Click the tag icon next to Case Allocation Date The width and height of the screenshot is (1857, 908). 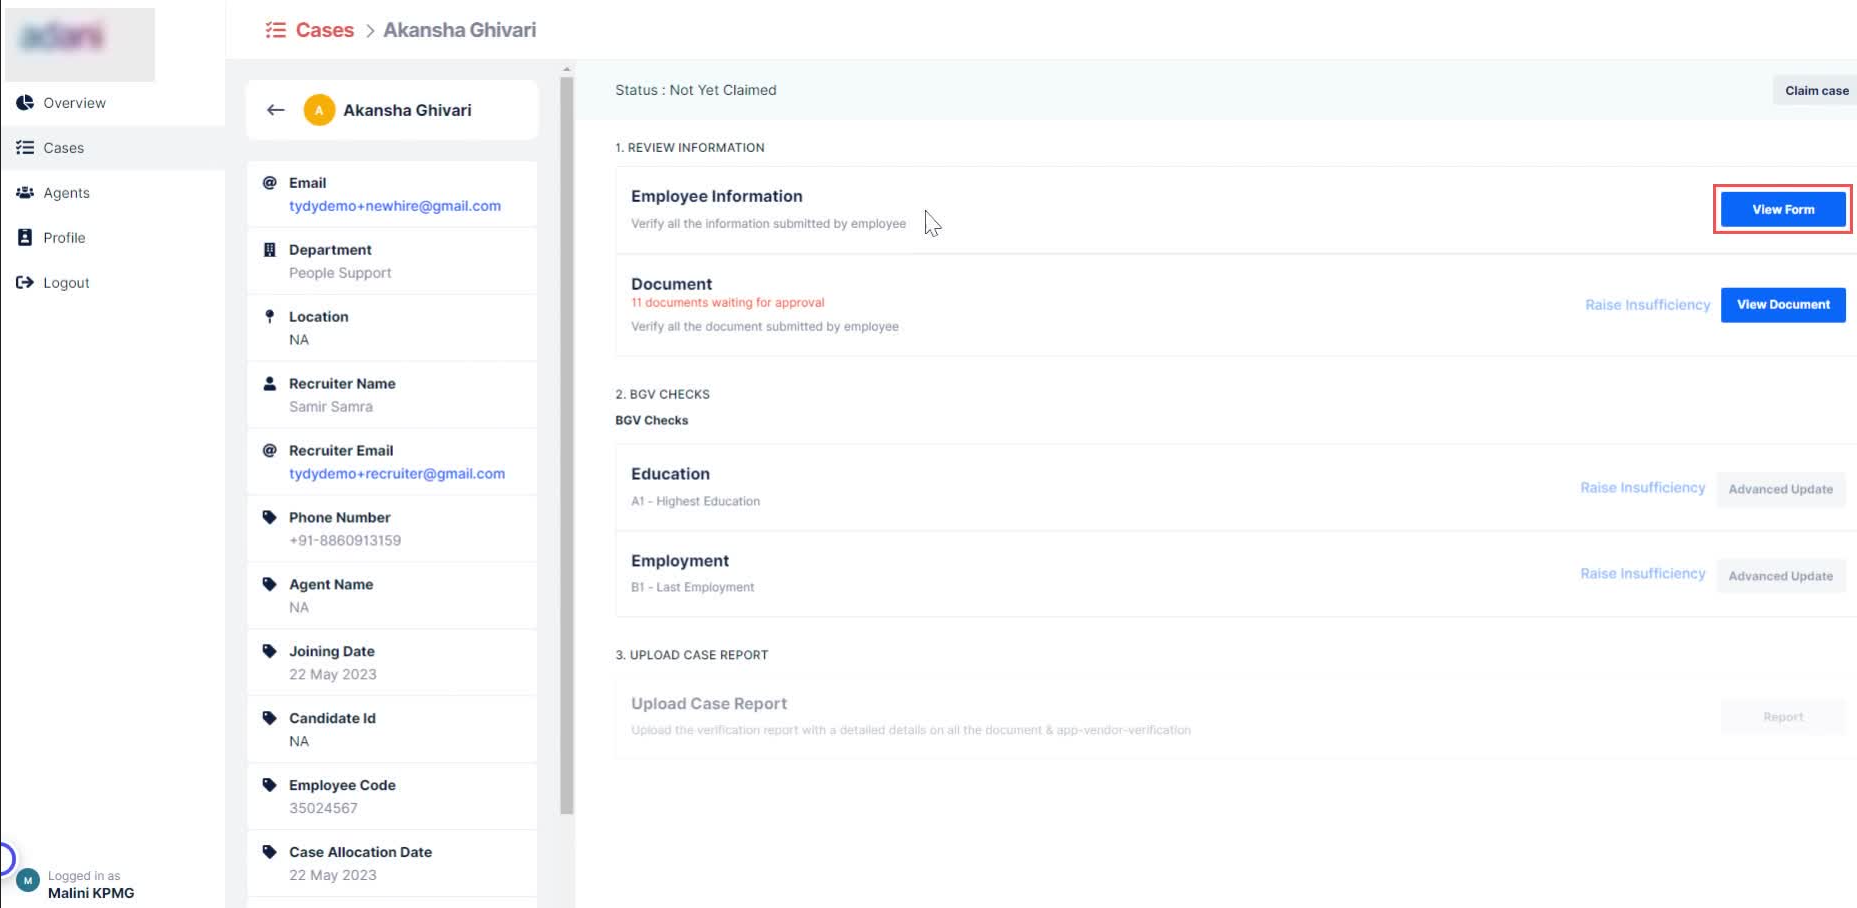coord(269,852)
